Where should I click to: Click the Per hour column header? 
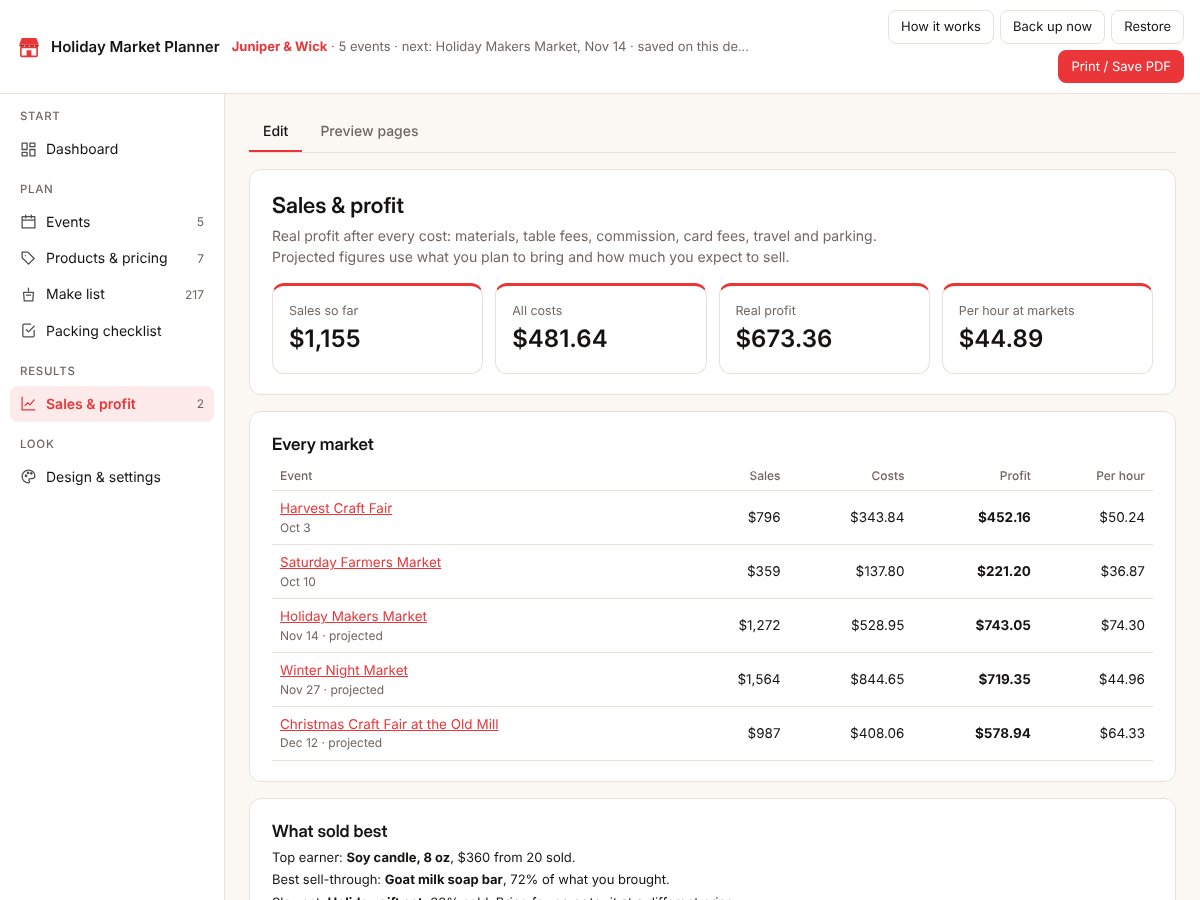pos(1120,476)
